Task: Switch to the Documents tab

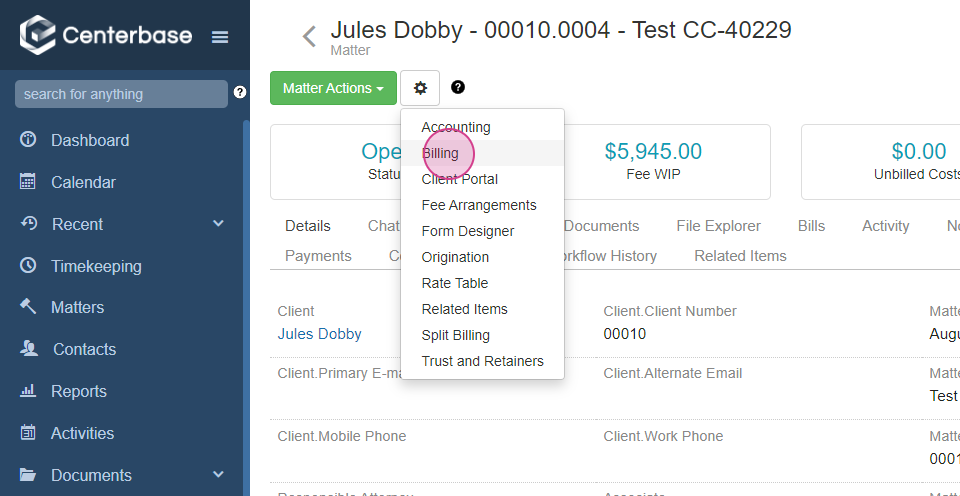Action: [601, 226]
